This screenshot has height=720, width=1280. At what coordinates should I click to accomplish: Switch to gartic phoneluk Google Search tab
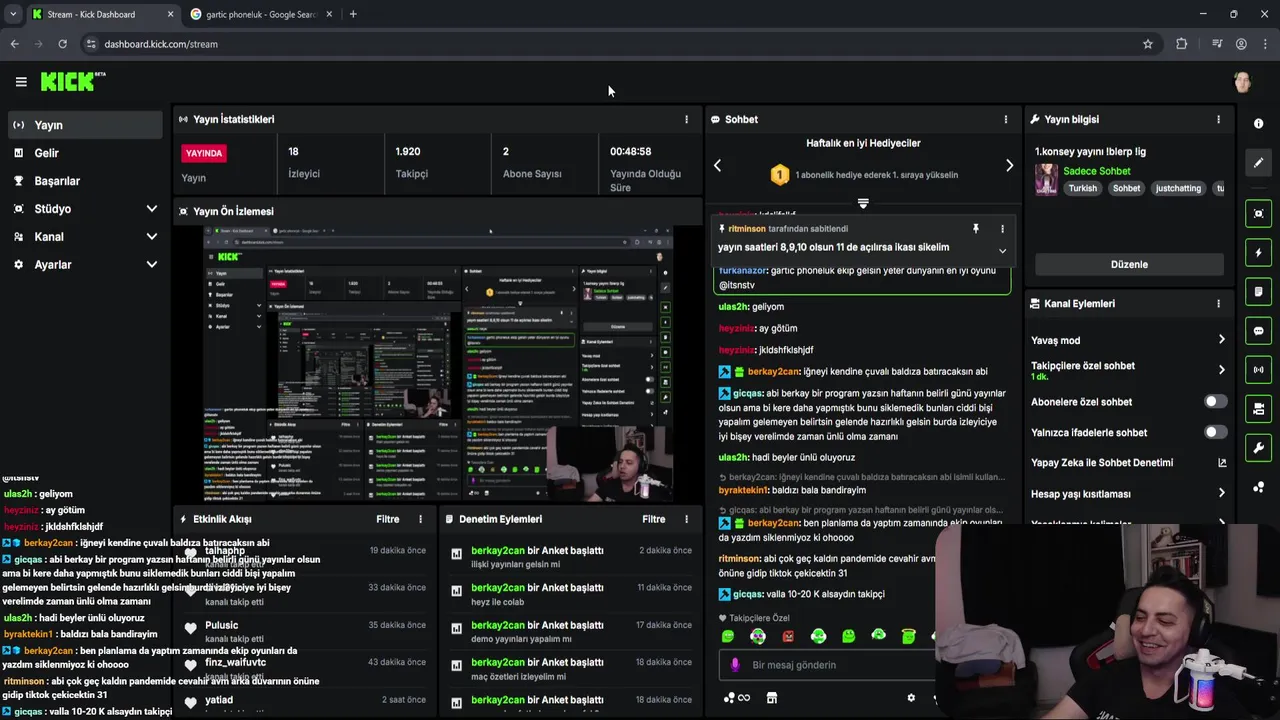tap(262, 14)
